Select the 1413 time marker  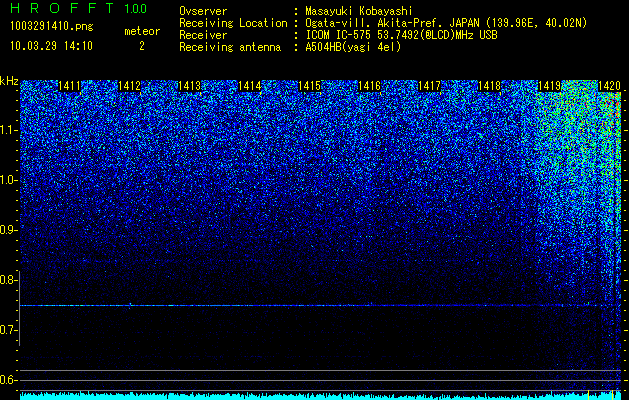pos(189,86)
